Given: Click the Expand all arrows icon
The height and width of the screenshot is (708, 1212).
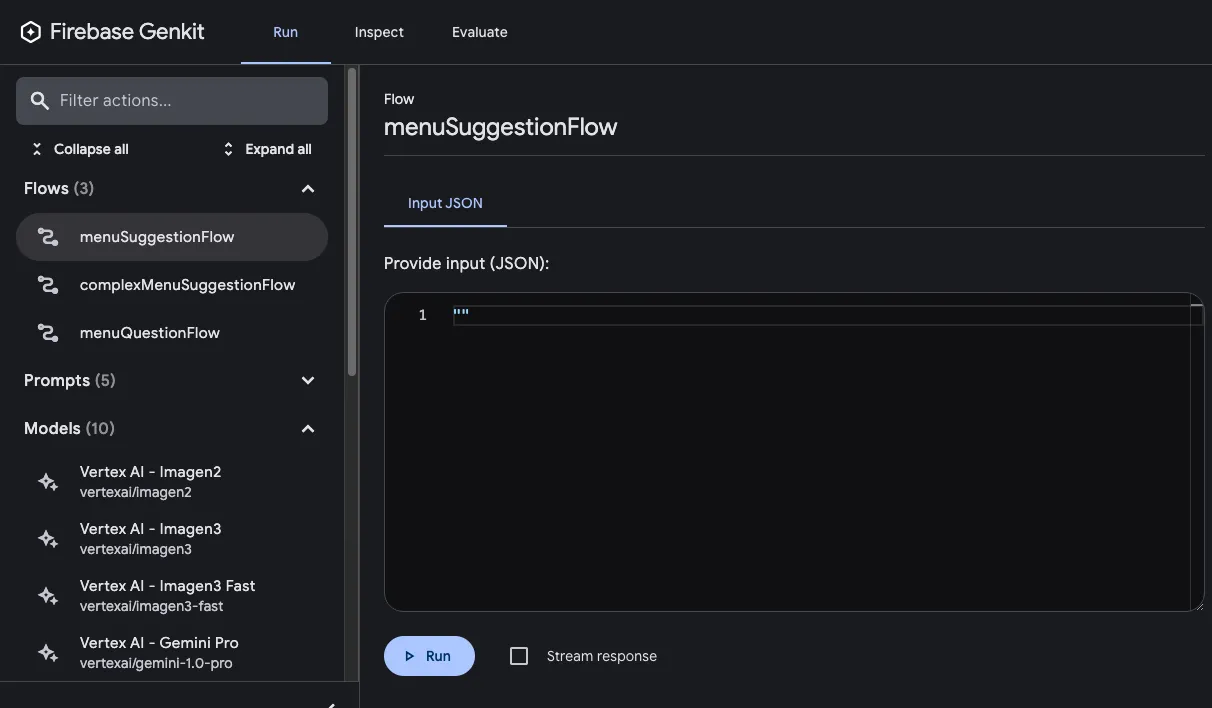Looking at the screenshot, I should tap(228, 149).
